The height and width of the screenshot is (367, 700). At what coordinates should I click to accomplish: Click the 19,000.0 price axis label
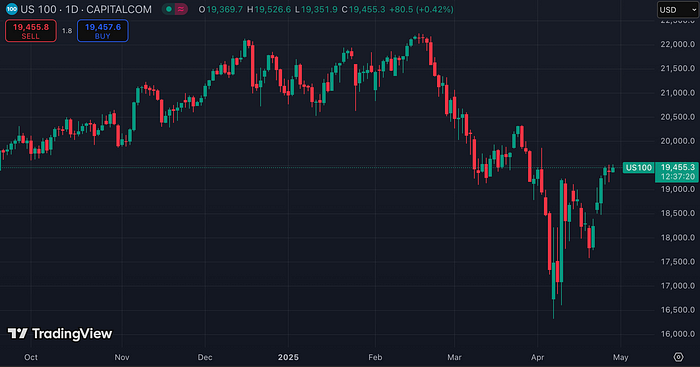coord(678,189)
